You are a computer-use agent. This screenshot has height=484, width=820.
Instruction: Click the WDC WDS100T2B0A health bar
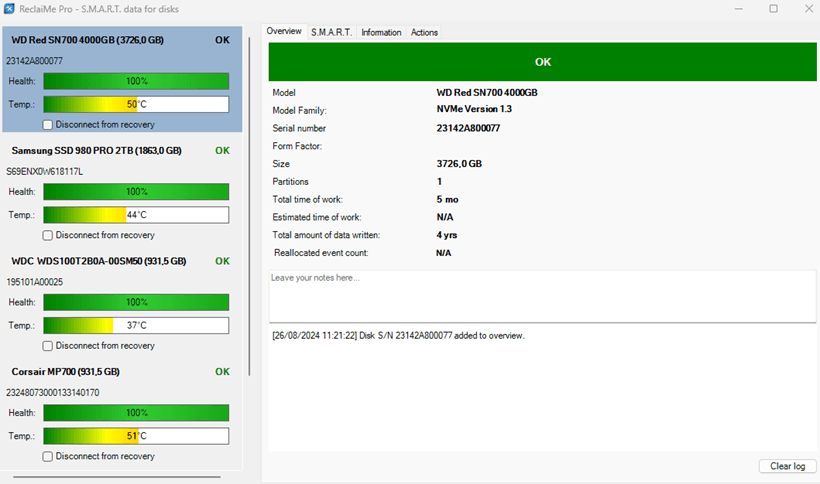(x=136, y=302)
